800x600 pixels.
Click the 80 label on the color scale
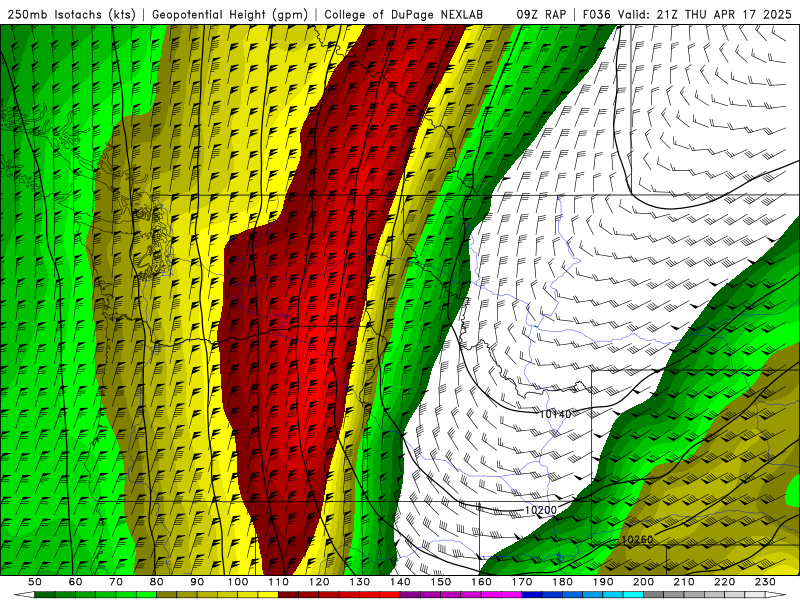[x=157, y=582]
